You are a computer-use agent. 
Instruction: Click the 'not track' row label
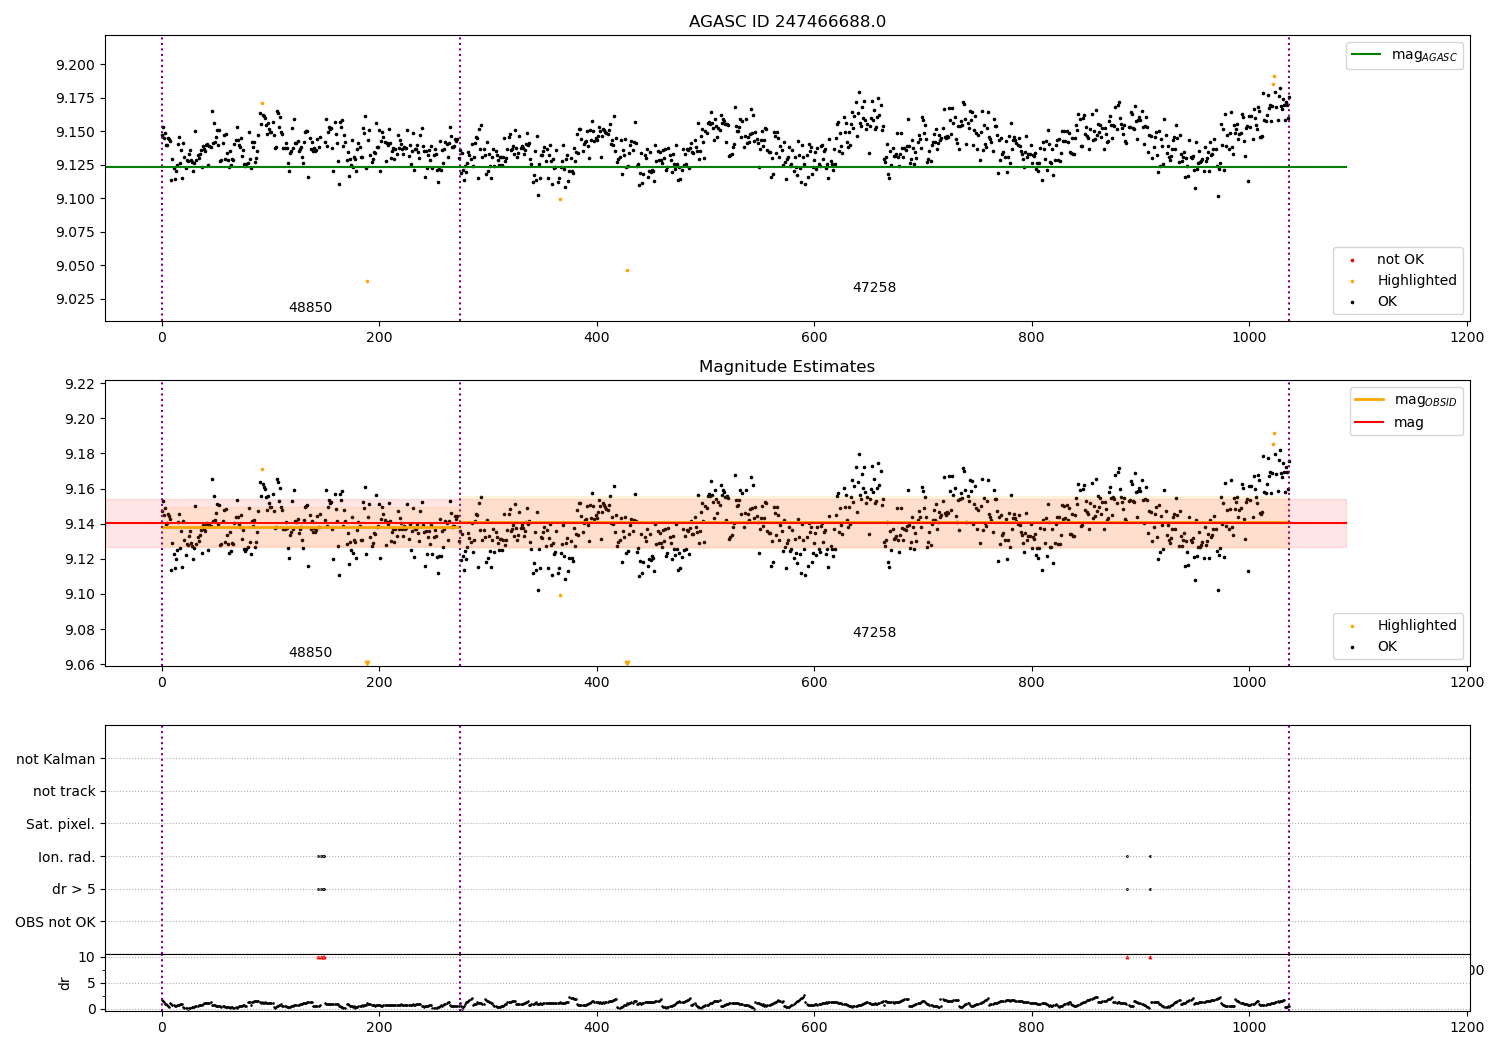64,791
